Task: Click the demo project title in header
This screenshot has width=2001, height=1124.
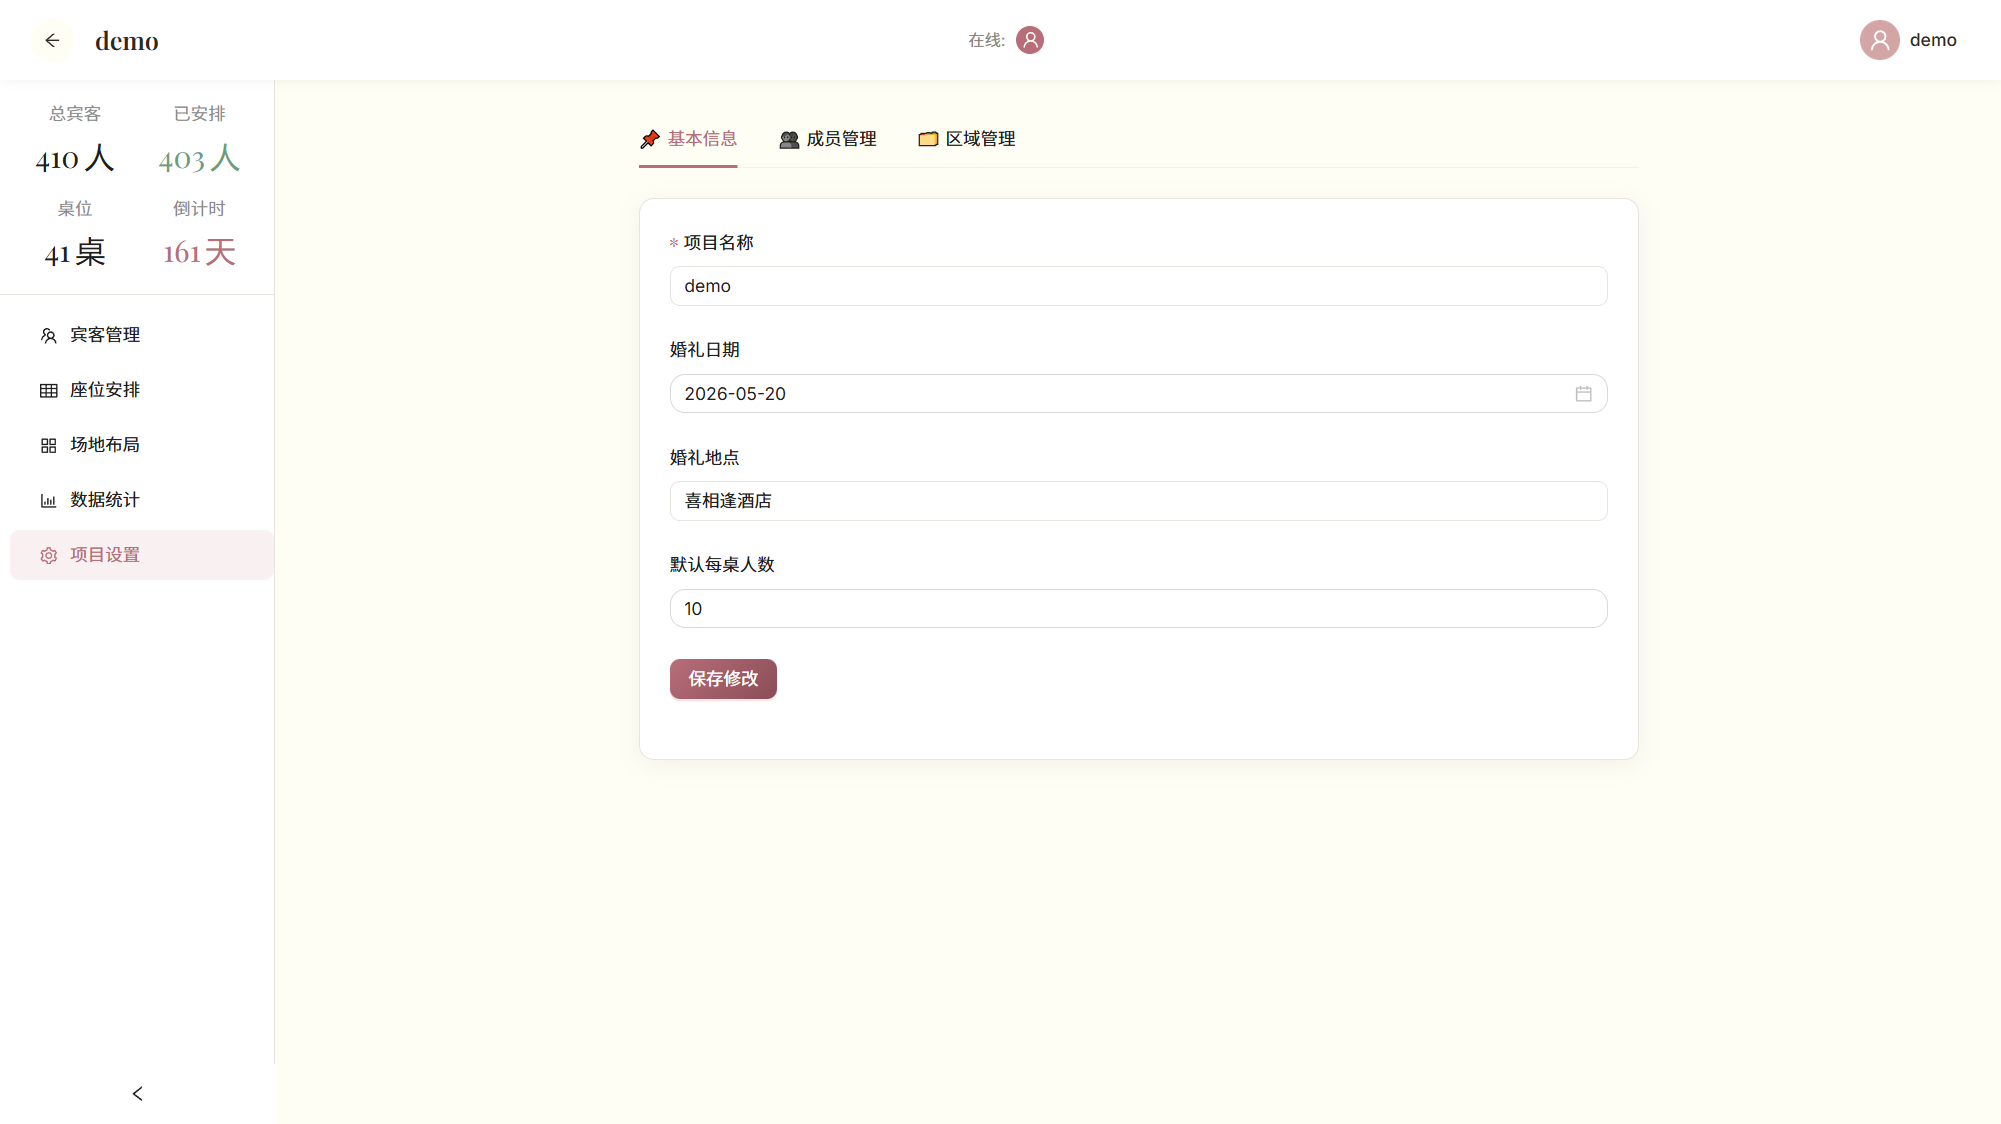Action: (127, 41)
